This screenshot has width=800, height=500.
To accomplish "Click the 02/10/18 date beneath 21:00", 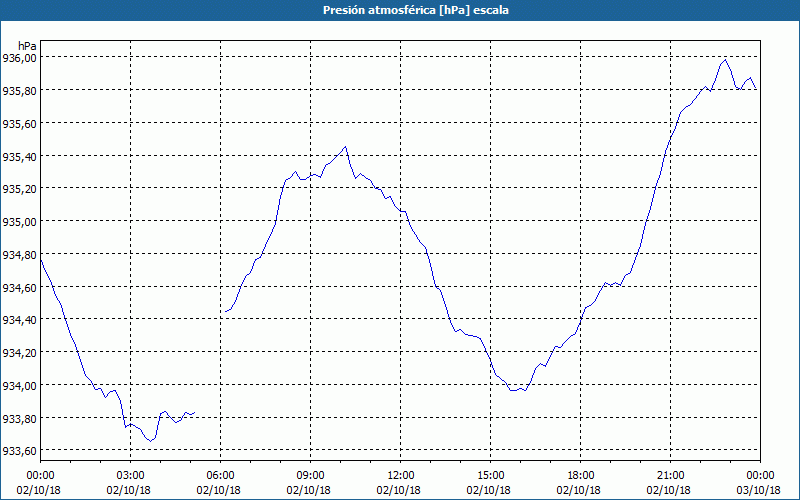I will 670,490.
